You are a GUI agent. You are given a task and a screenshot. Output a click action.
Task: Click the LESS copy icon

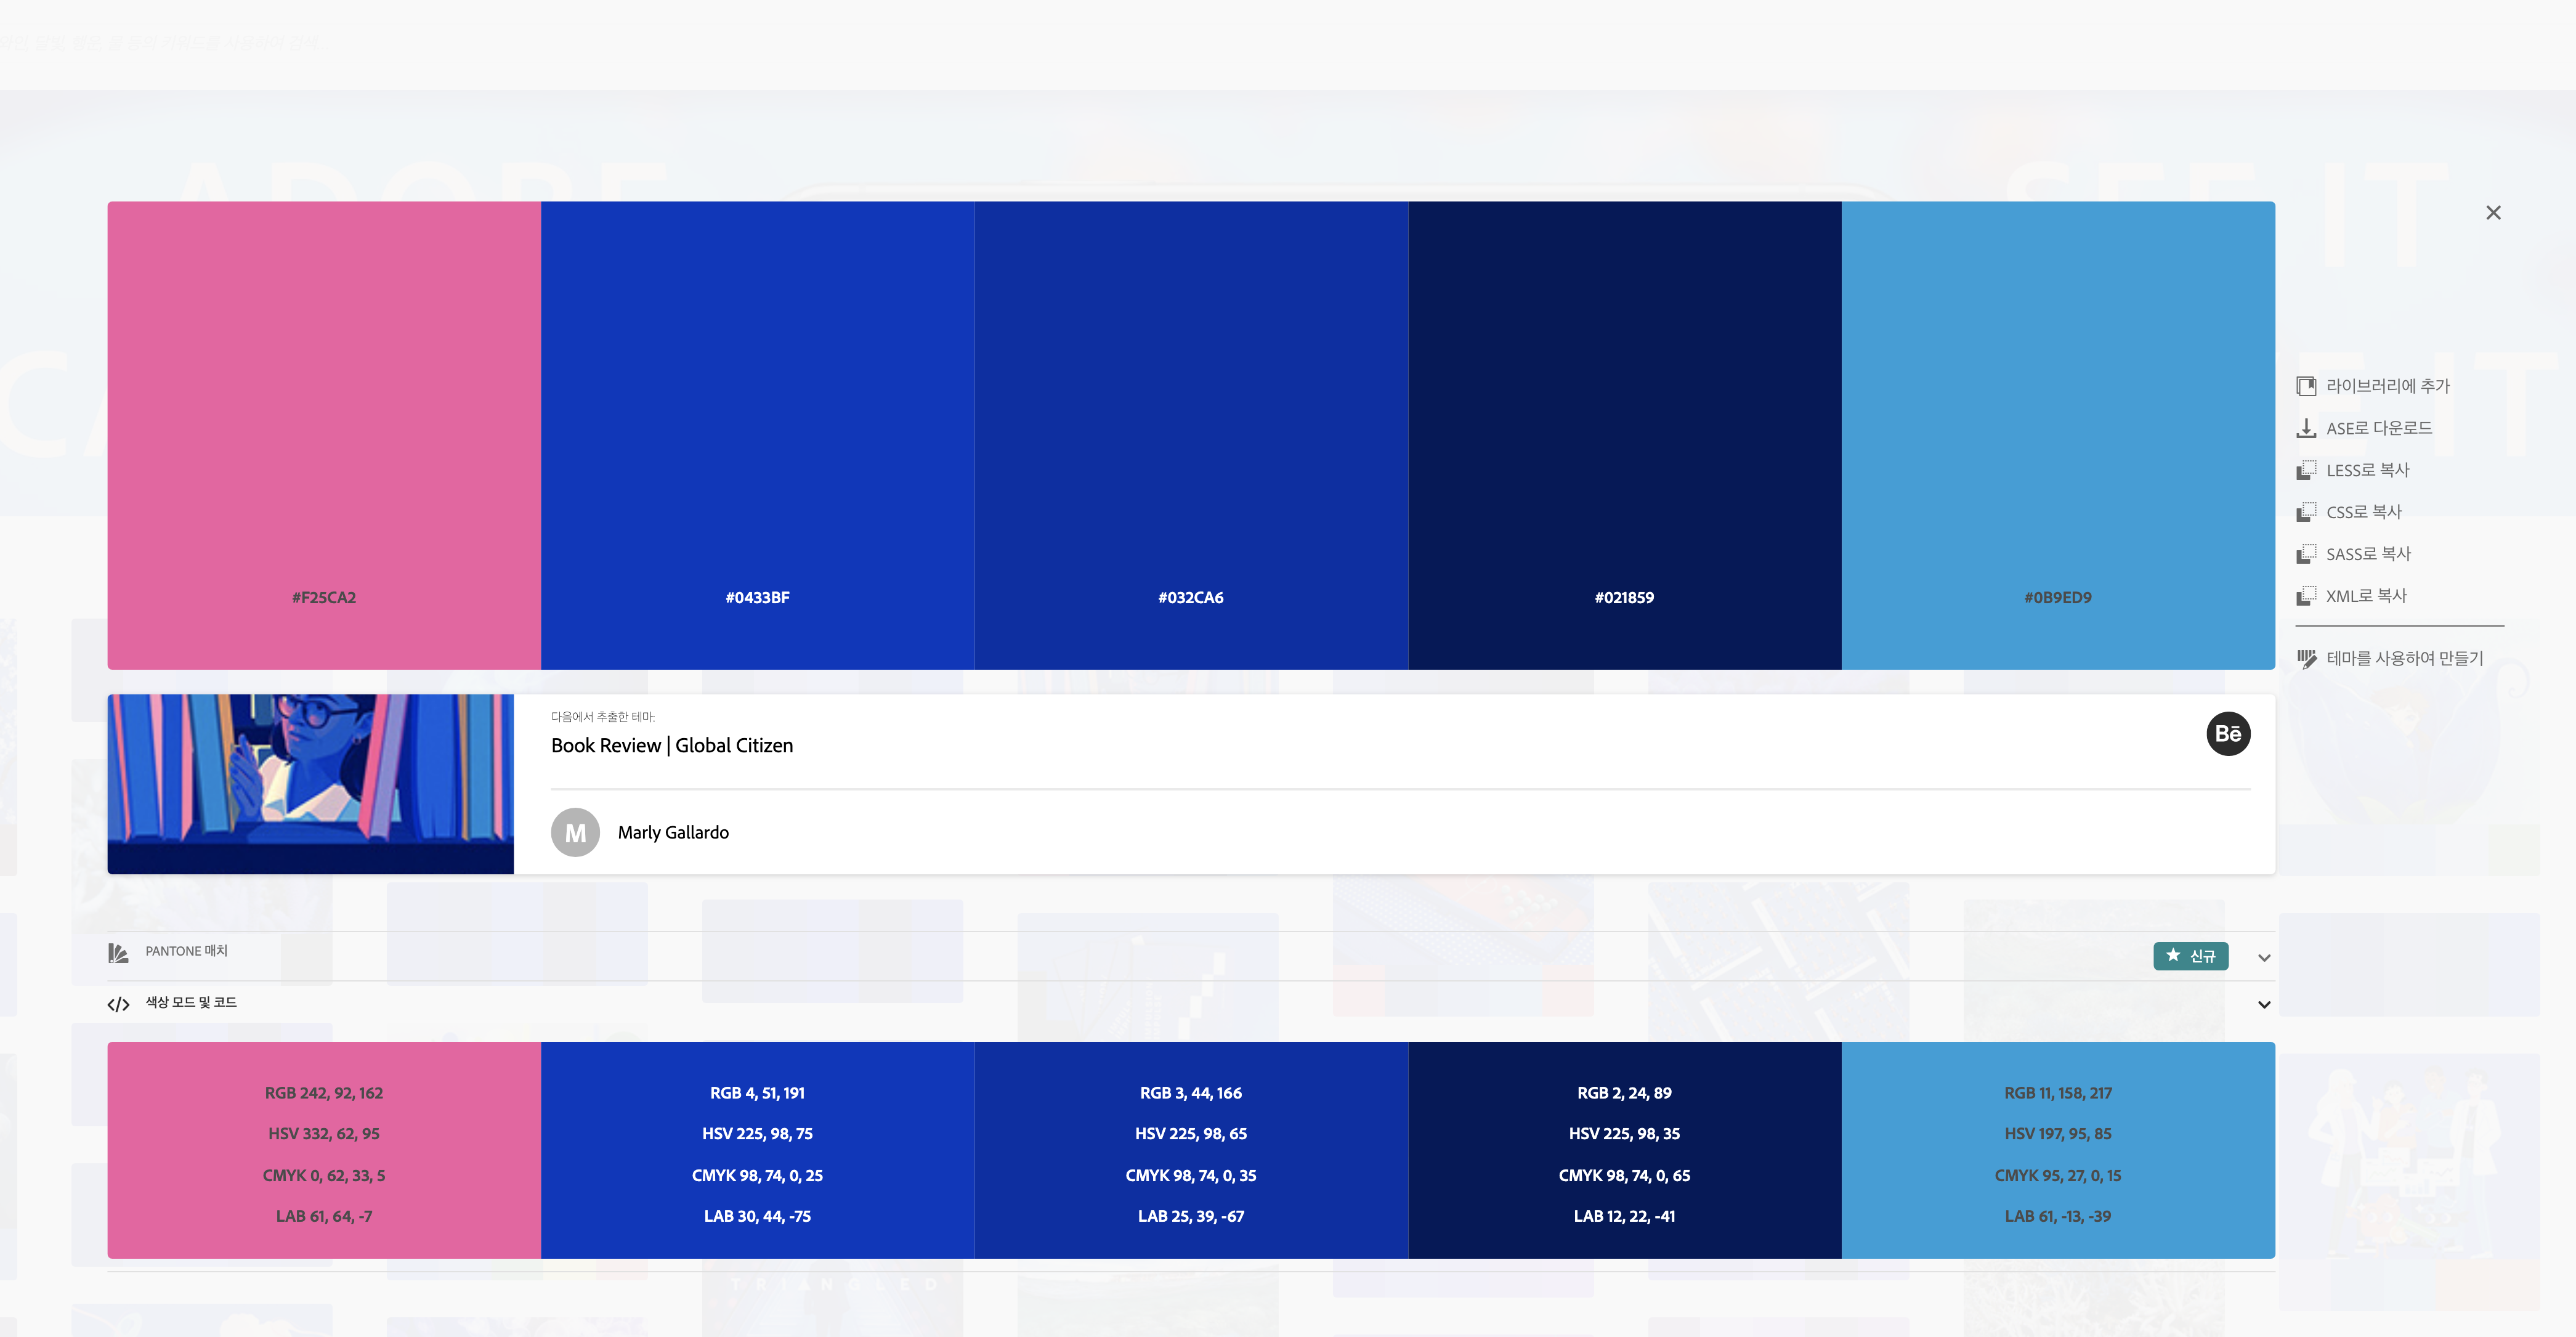[2306, 470]
